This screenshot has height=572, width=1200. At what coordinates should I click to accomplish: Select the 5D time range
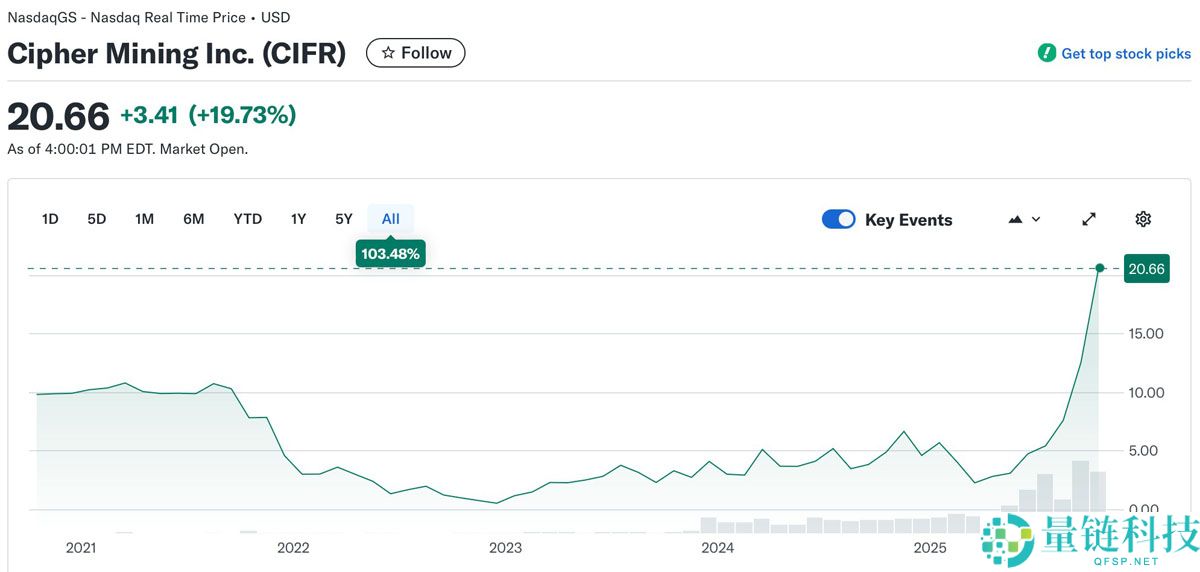point(97,219)
